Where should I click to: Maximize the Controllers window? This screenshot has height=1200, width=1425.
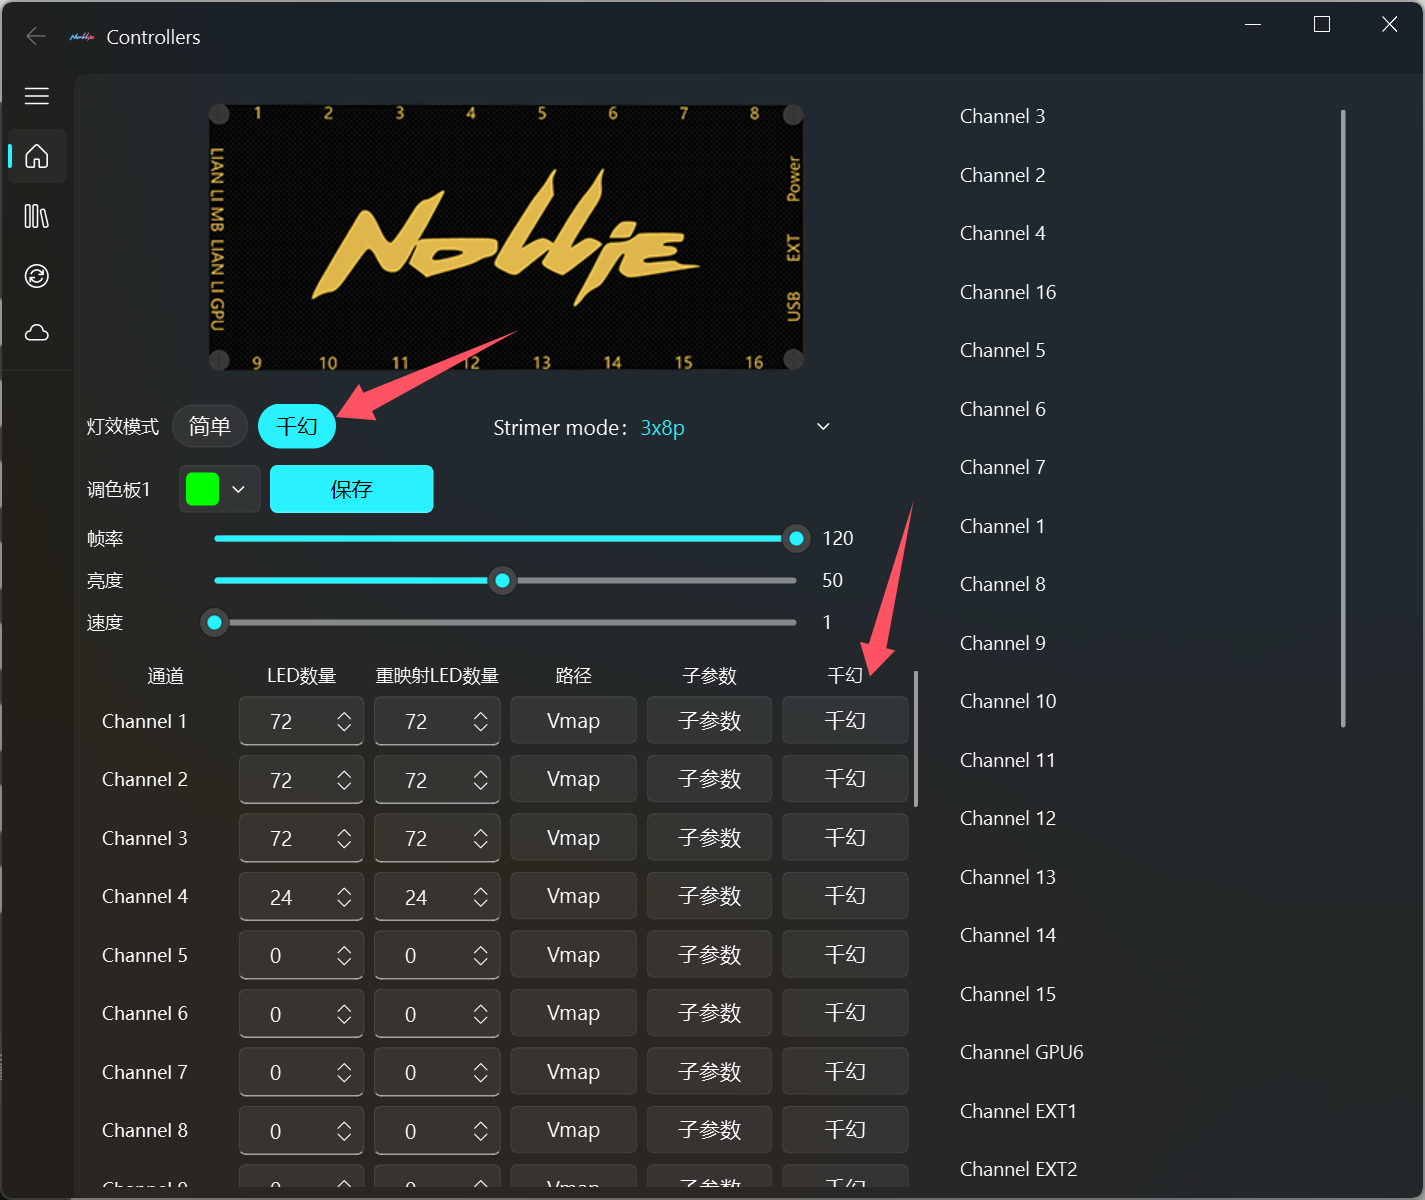click(1321, 24)
